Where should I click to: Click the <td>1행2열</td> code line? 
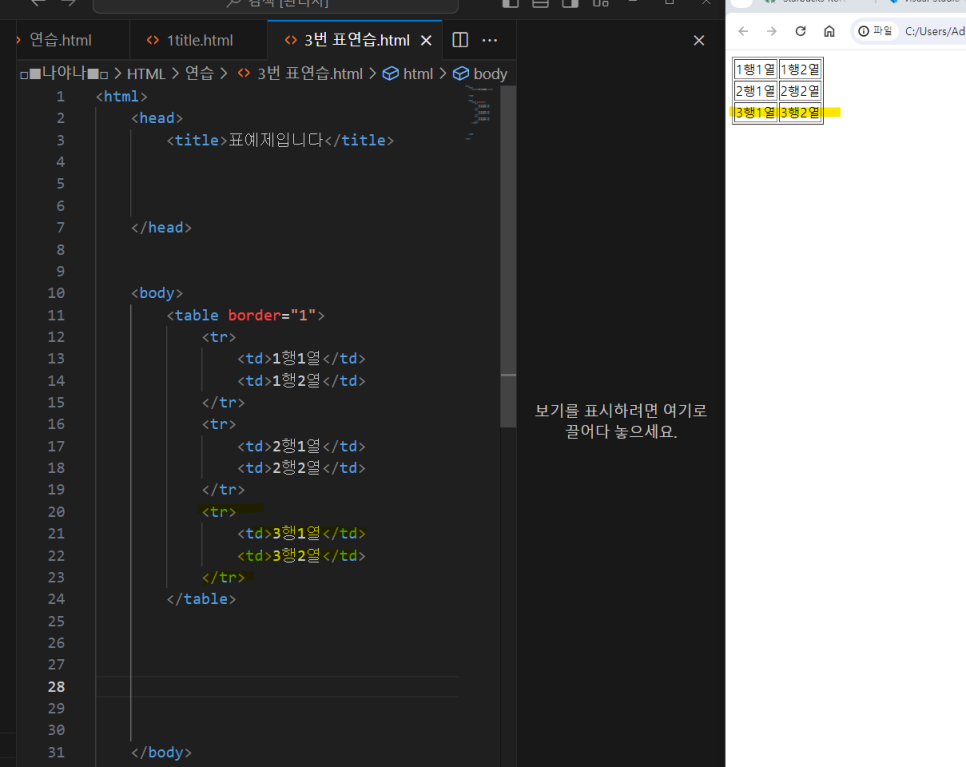[x=301, y=381]
